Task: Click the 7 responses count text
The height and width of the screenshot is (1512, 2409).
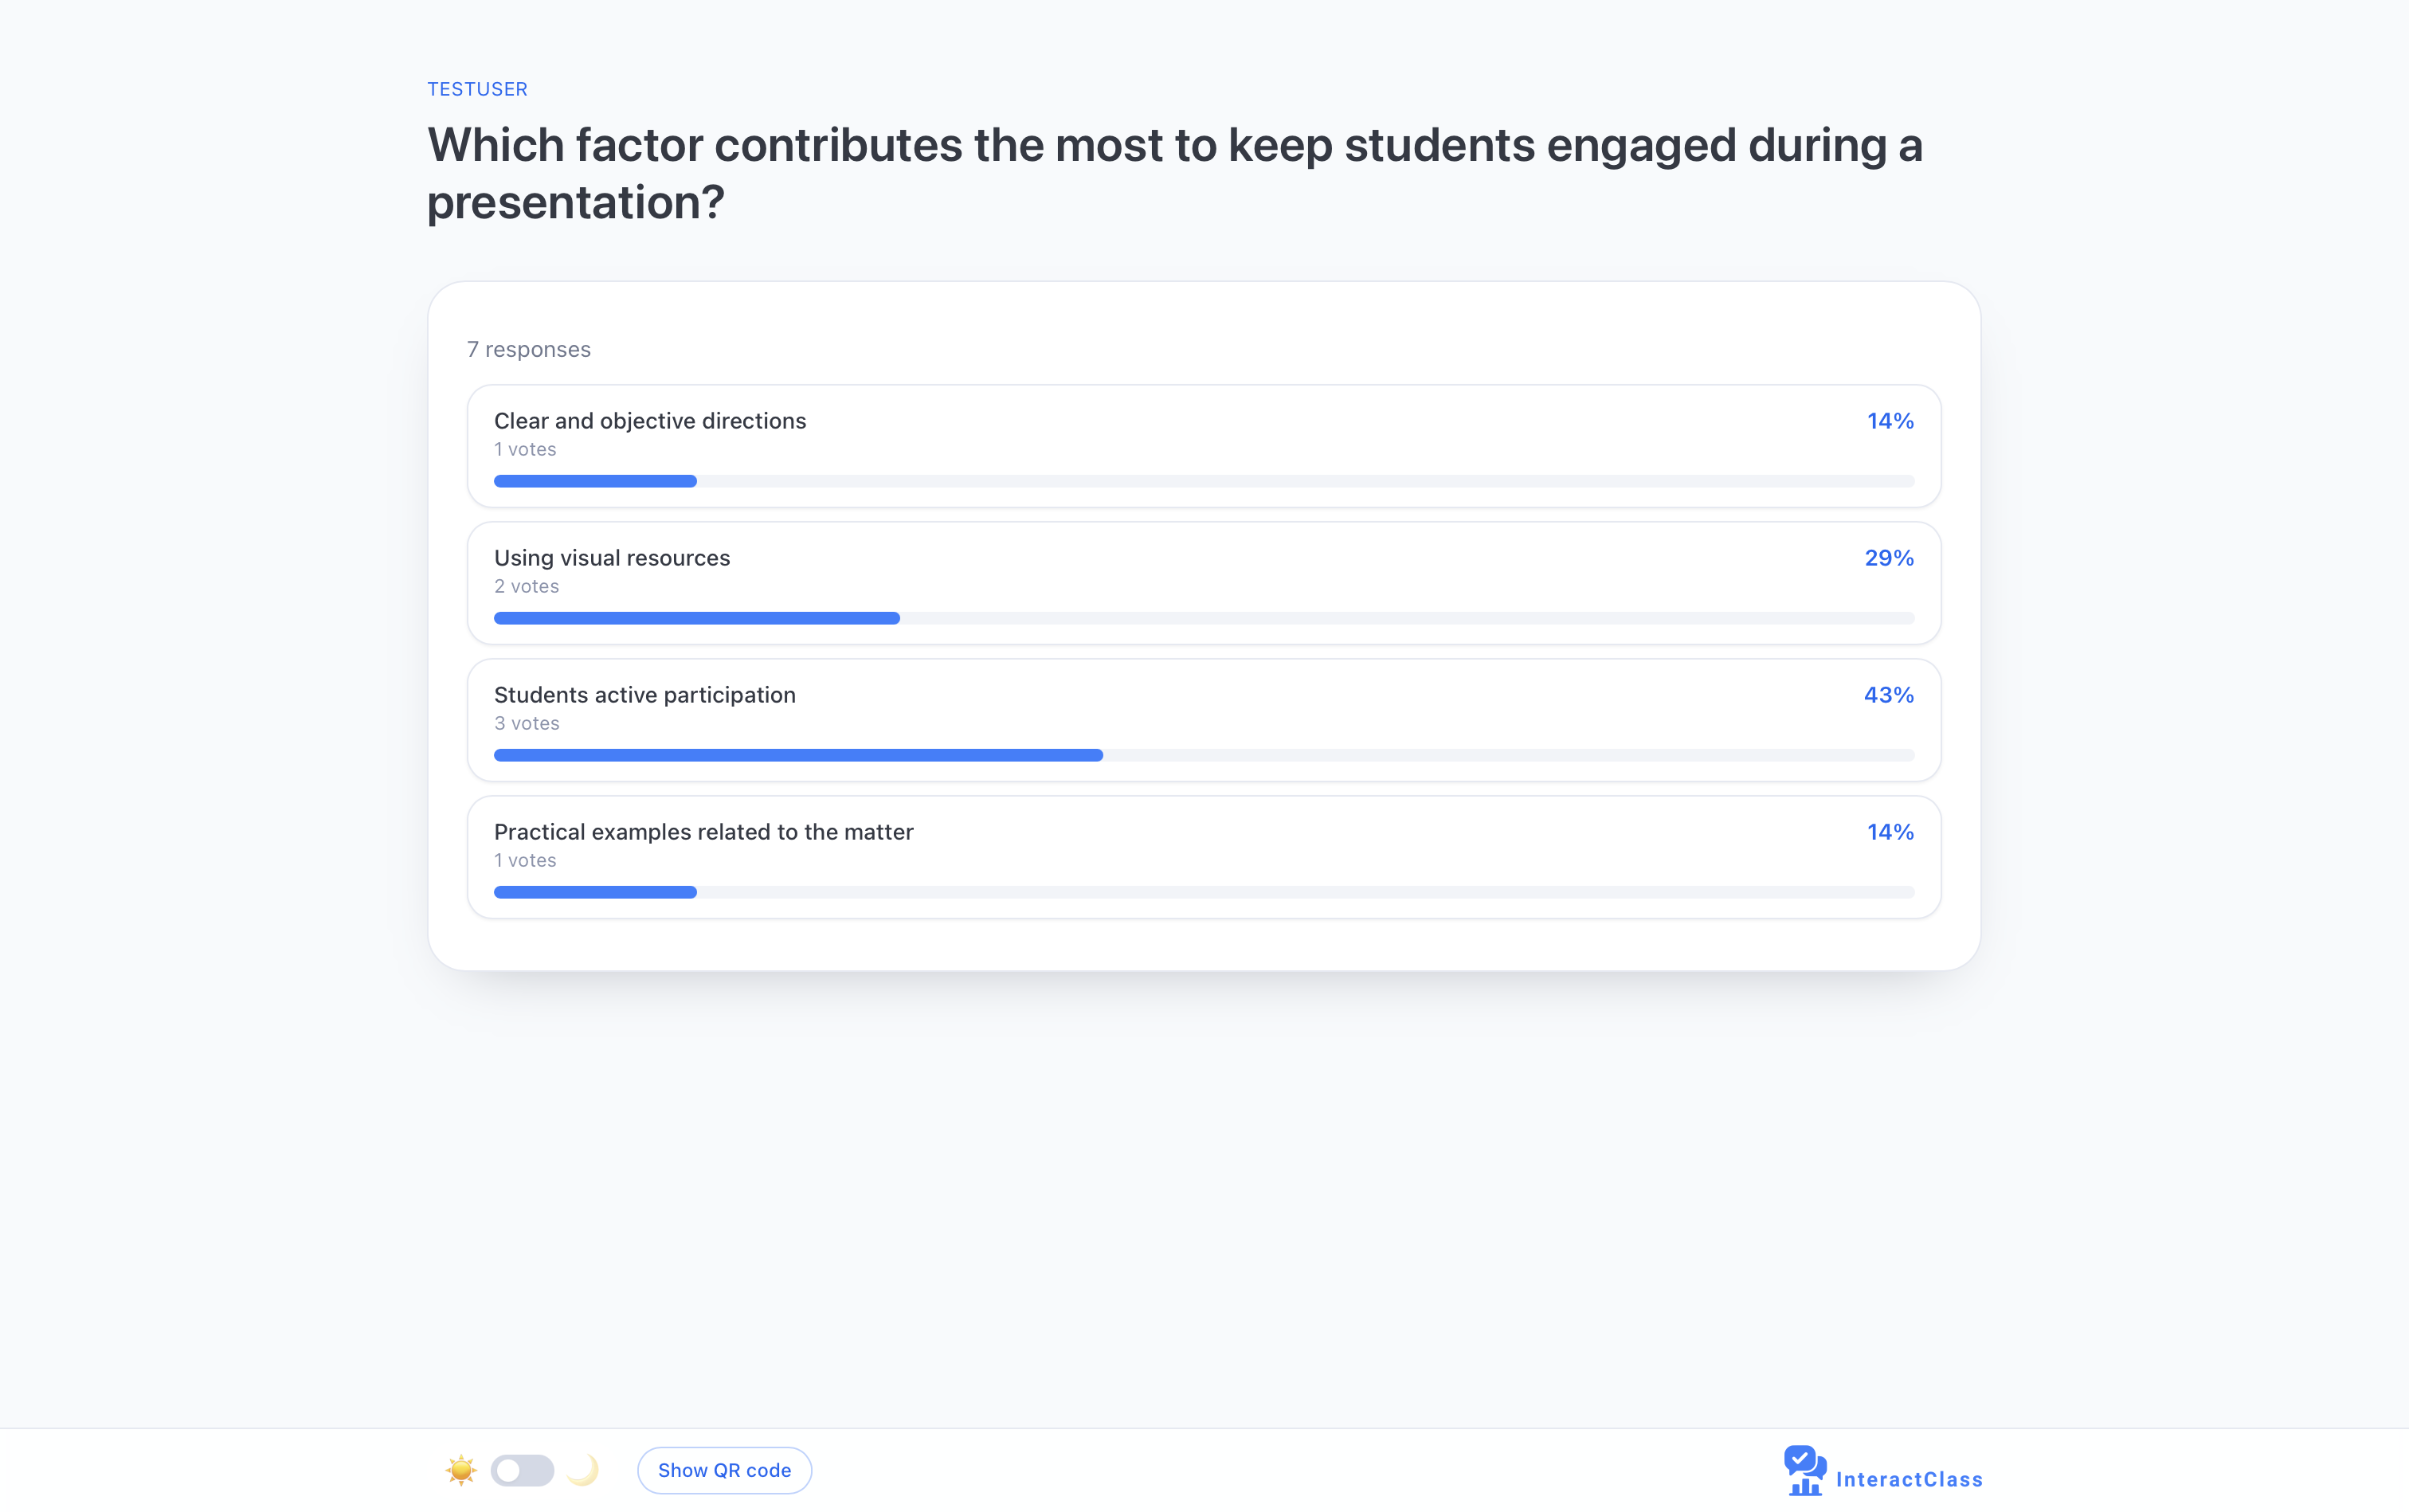Action: point(529,349)
